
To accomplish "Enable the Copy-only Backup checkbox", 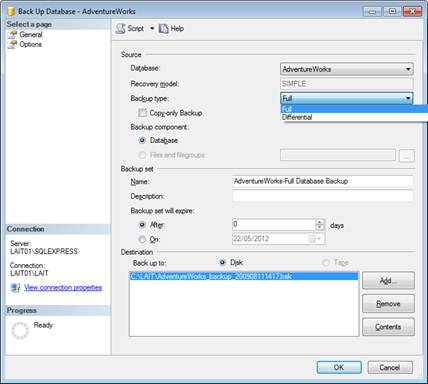I will point(142,113).
